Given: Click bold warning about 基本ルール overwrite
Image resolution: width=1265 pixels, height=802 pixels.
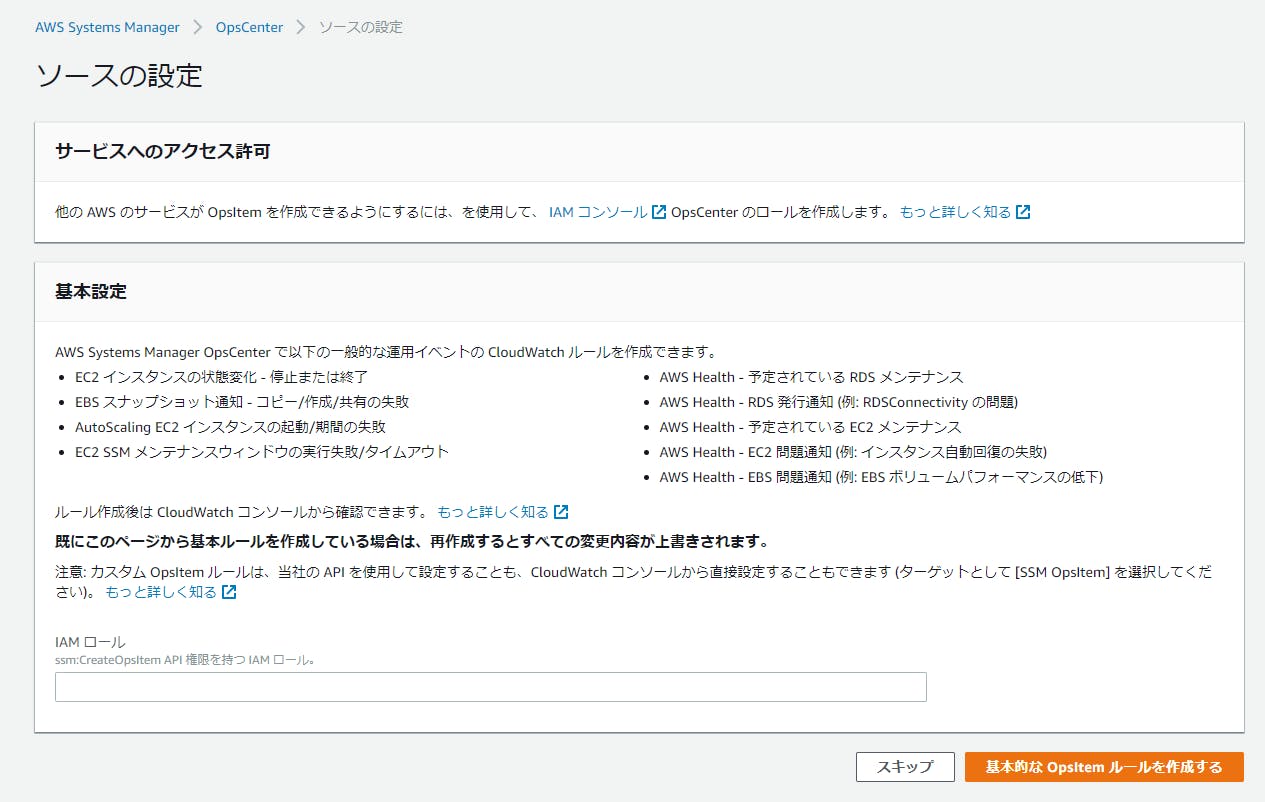Looking at the screenshot, I should coord(412,542).
